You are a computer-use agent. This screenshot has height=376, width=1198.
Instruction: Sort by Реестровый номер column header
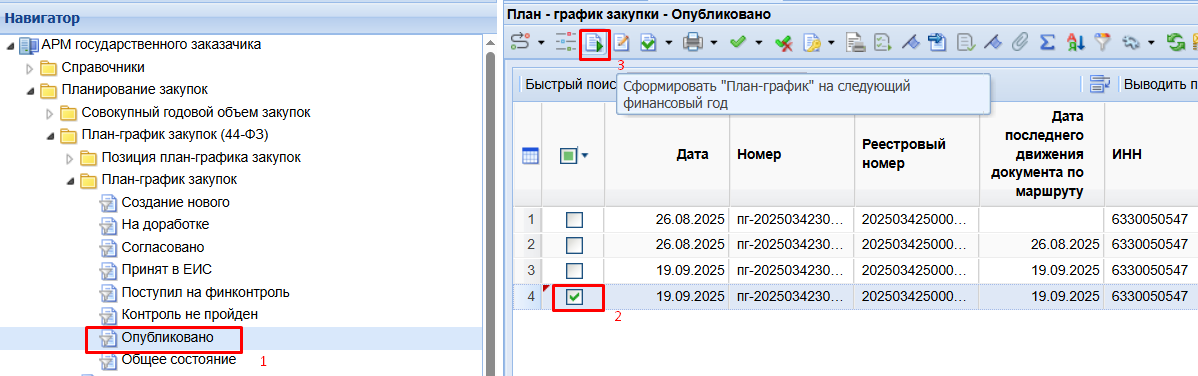[x=916, y=155]
